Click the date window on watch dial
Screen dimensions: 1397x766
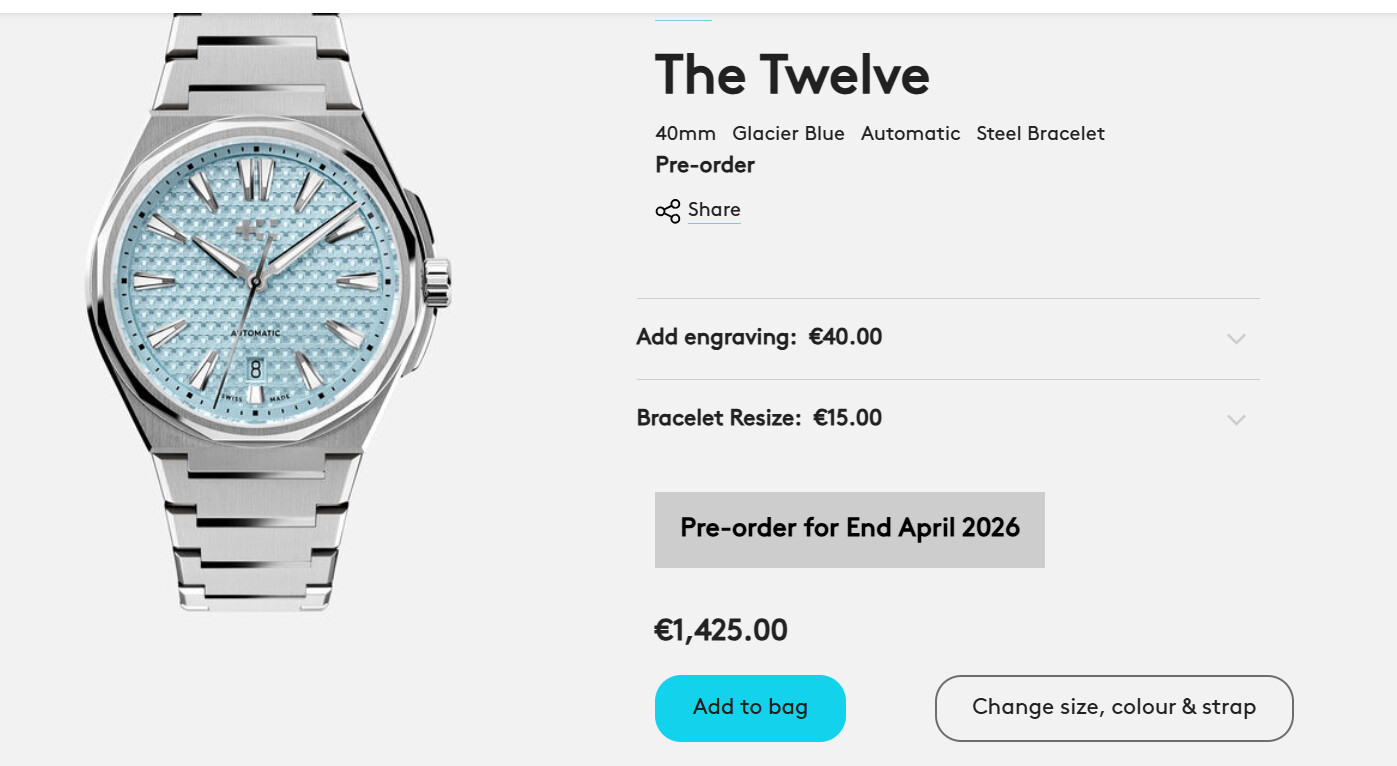[x=255, y=368]
